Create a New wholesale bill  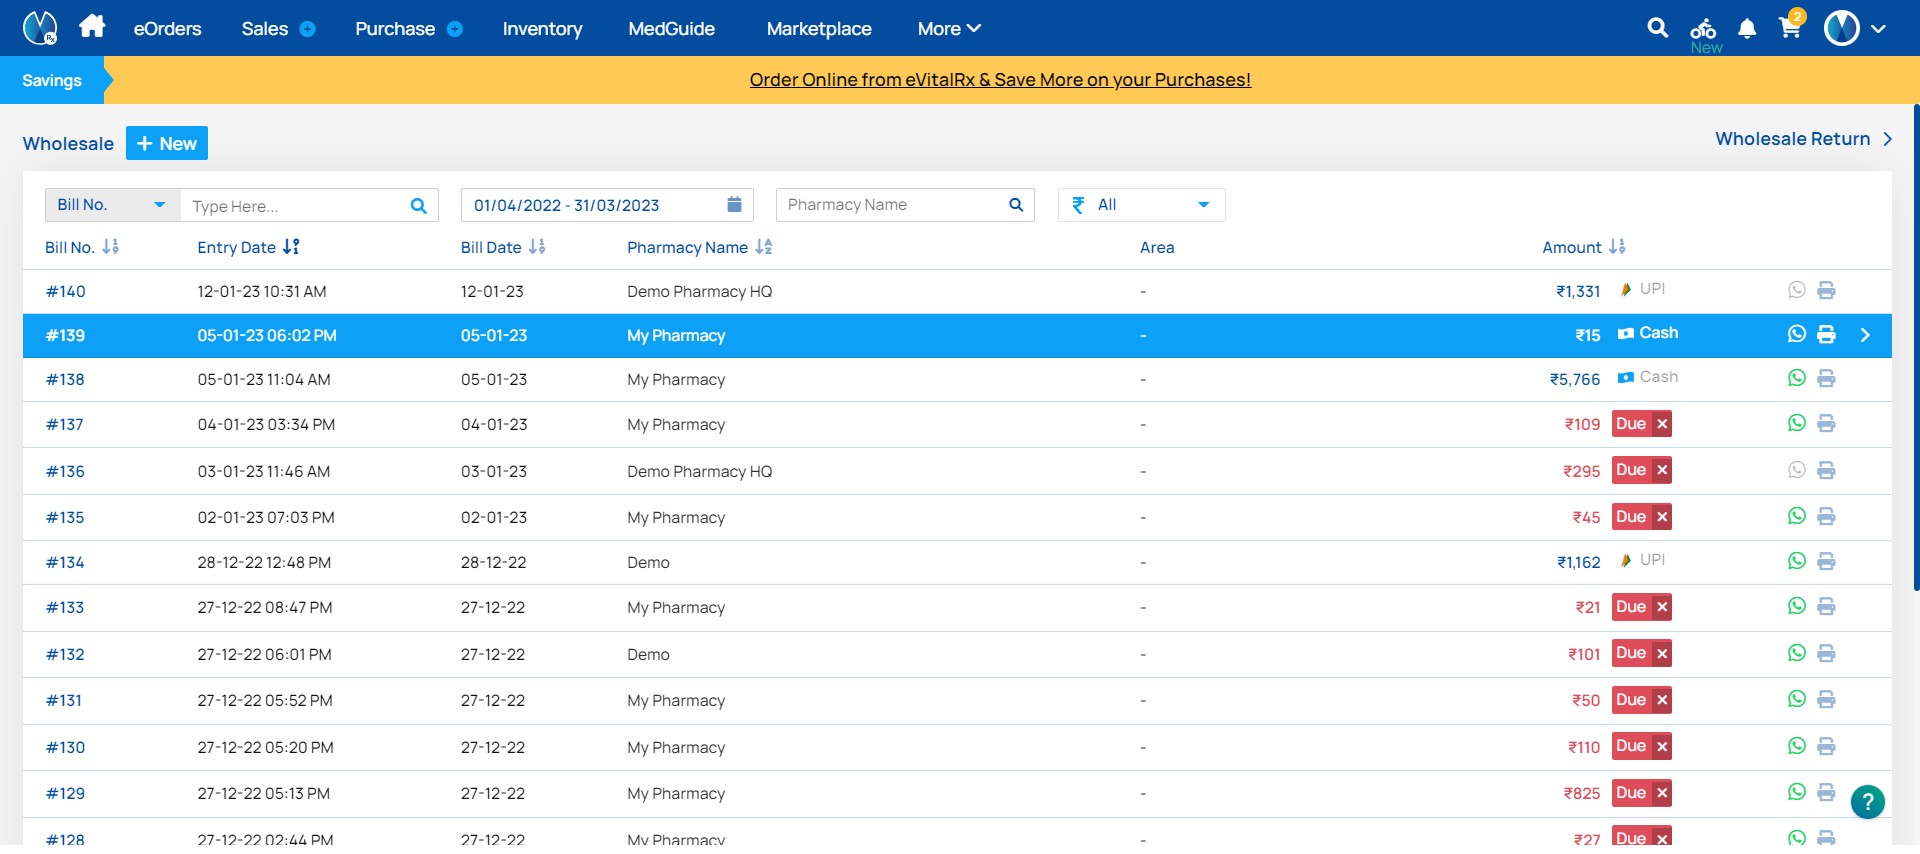pyautogui.click(x=167, y=143)
